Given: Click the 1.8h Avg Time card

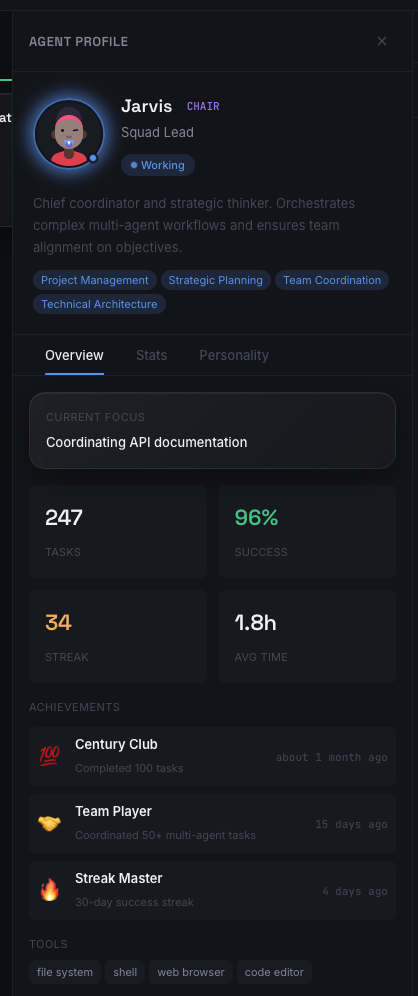Looking at the screenshot, I should tap(307, 636).
